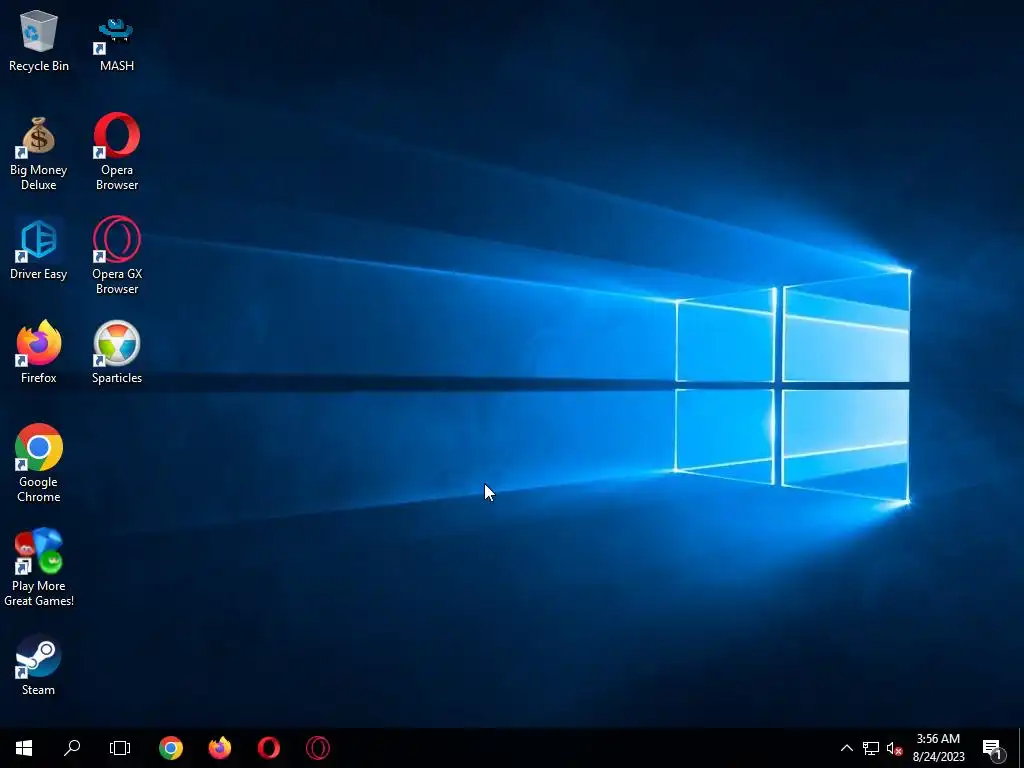Select the Steam desktop shortcut
The width and height of the screenshot is (1024, 768).
click(39, 665)
